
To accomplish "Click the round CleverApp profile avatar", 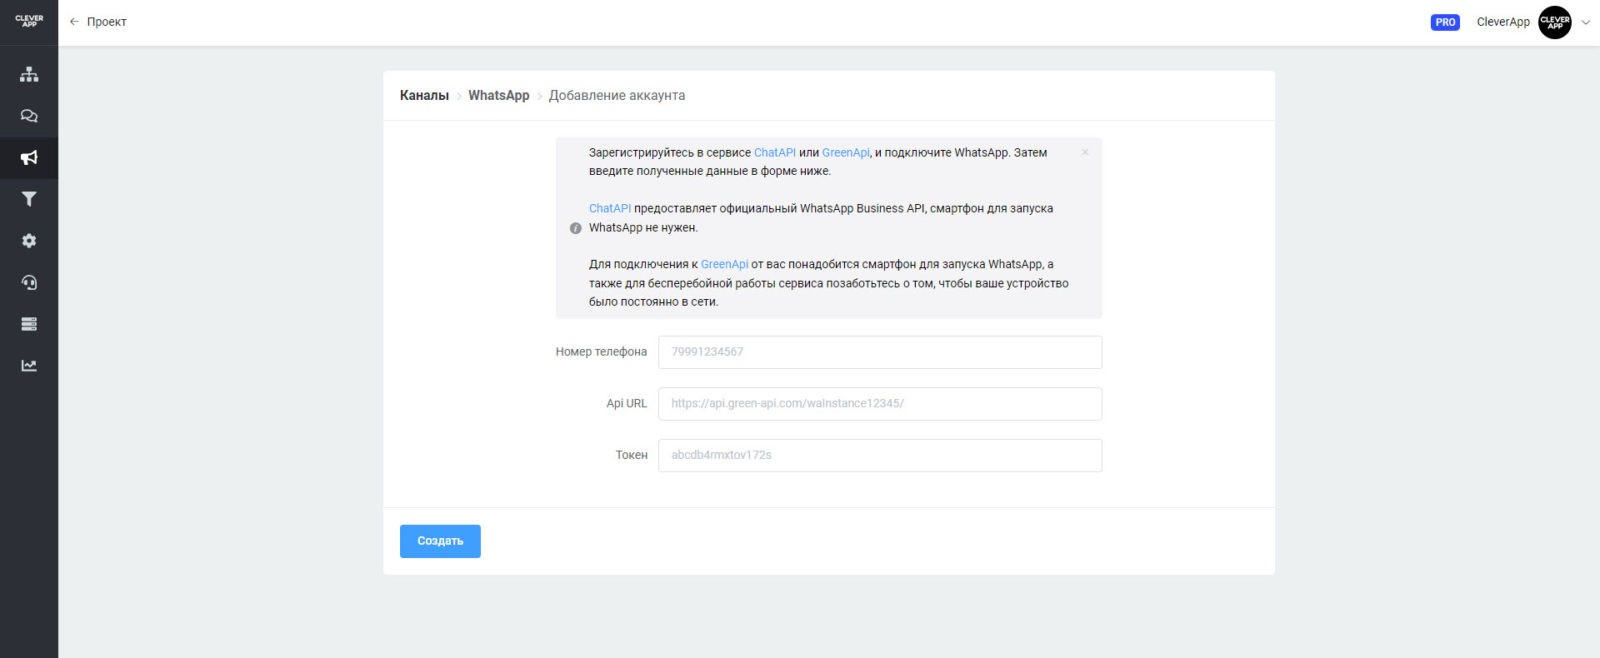I will pyautogui.click(x=1554, y=22).
